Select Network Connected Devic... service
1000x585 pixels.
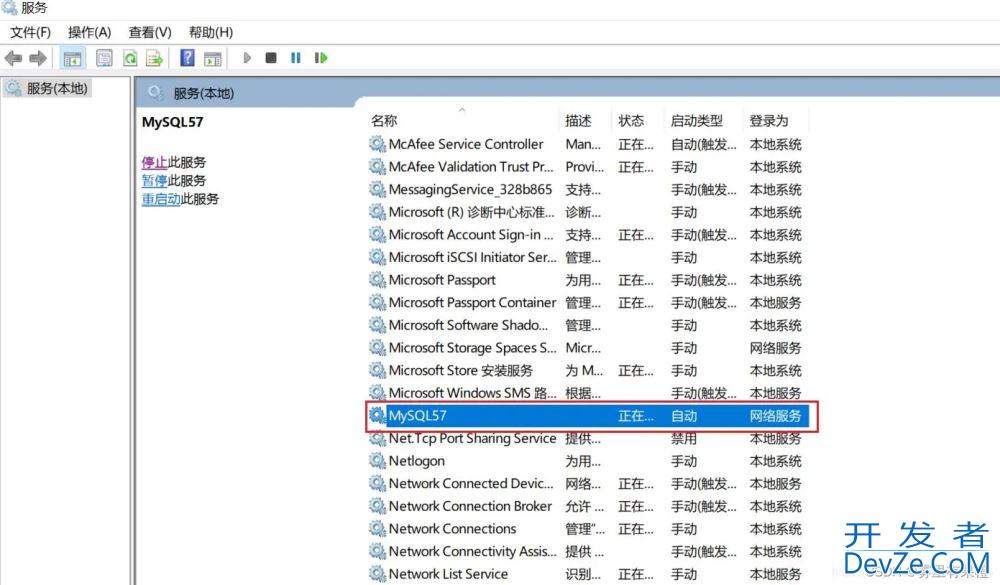point(471,484)
